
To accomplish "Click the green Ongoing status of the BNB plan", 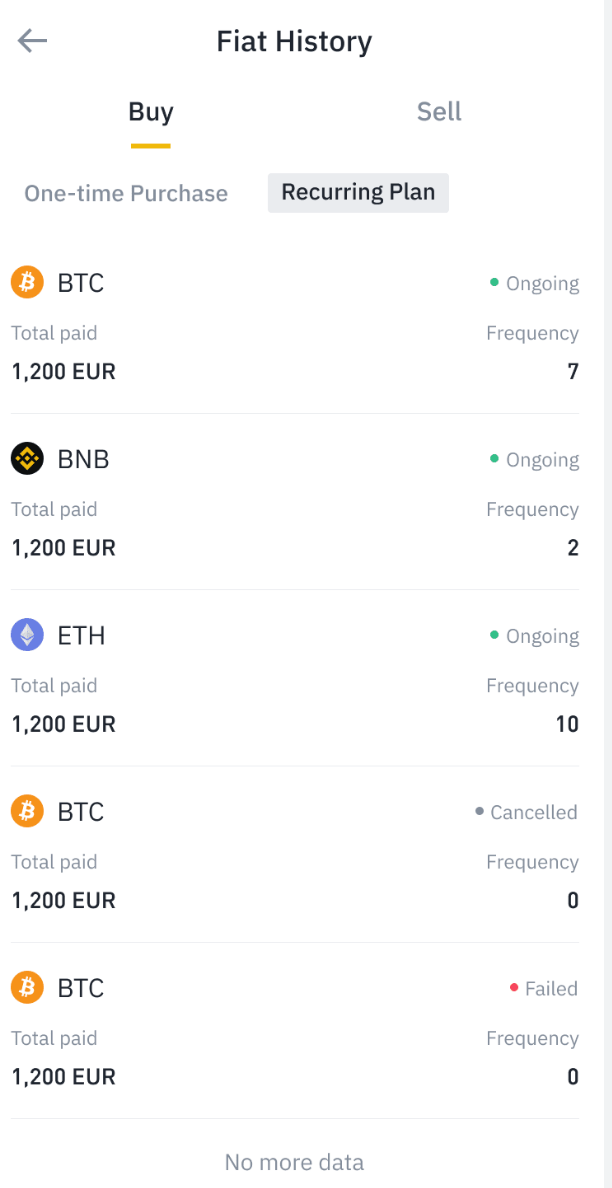I will click(x=535, y=460).
